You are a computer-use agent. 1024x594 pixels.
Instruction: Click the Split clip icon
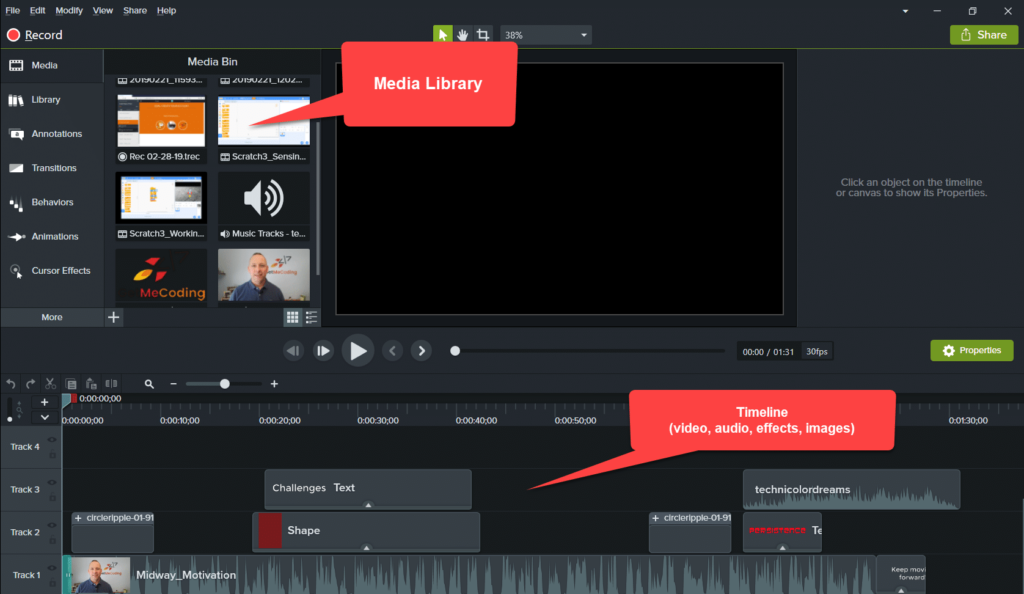click(112, 384)
